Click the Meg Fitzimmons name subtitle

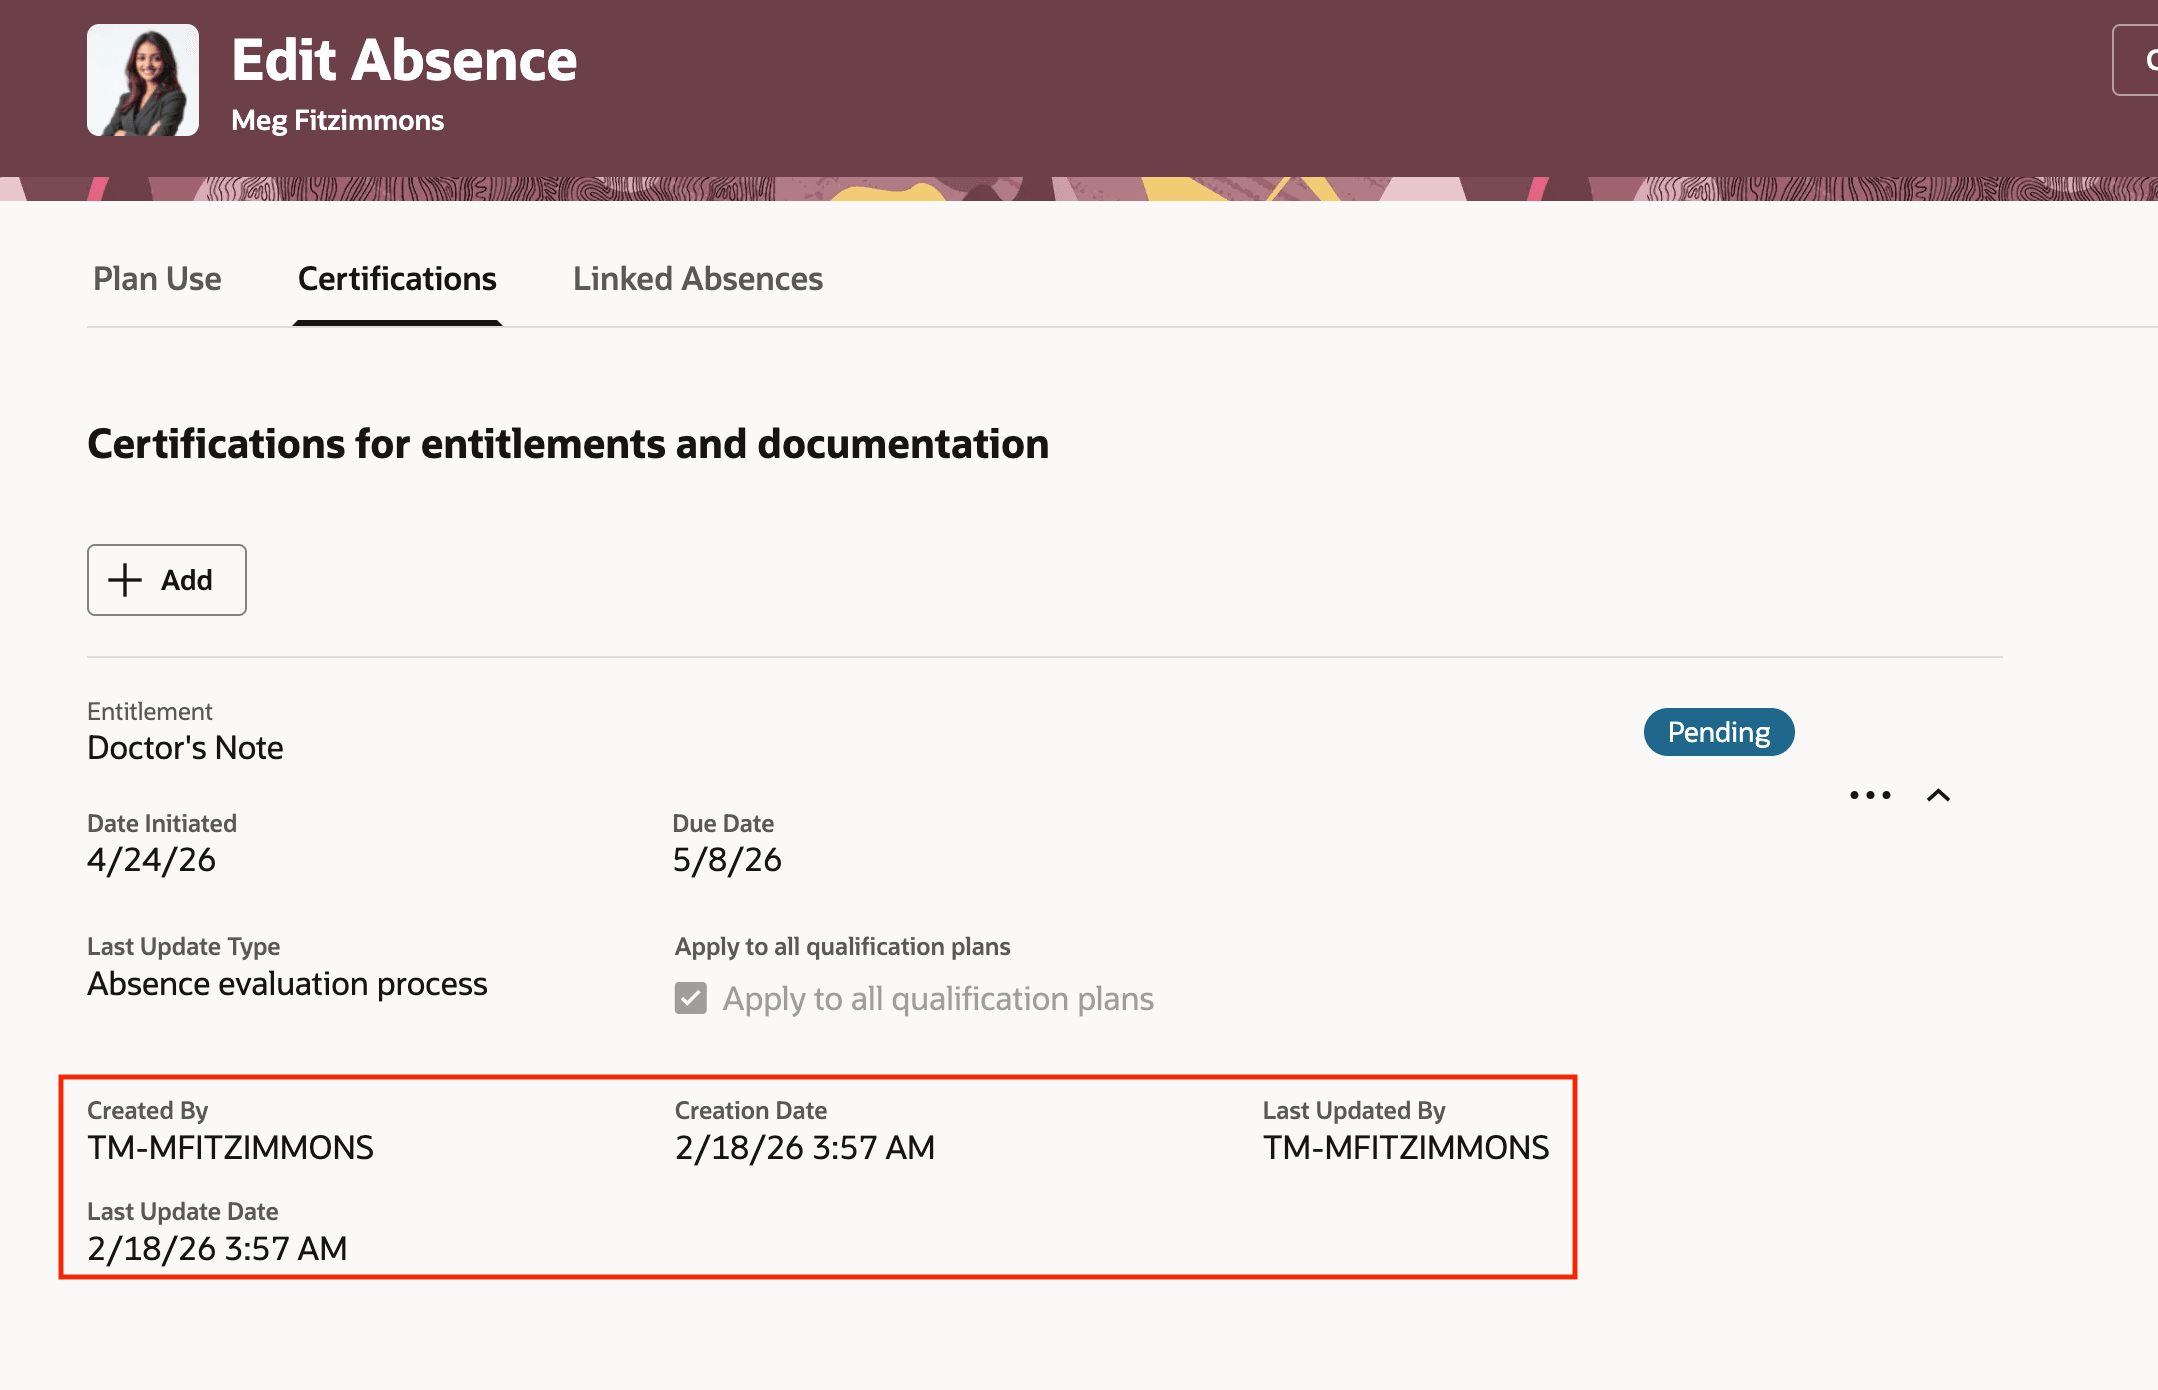(337, 121)
